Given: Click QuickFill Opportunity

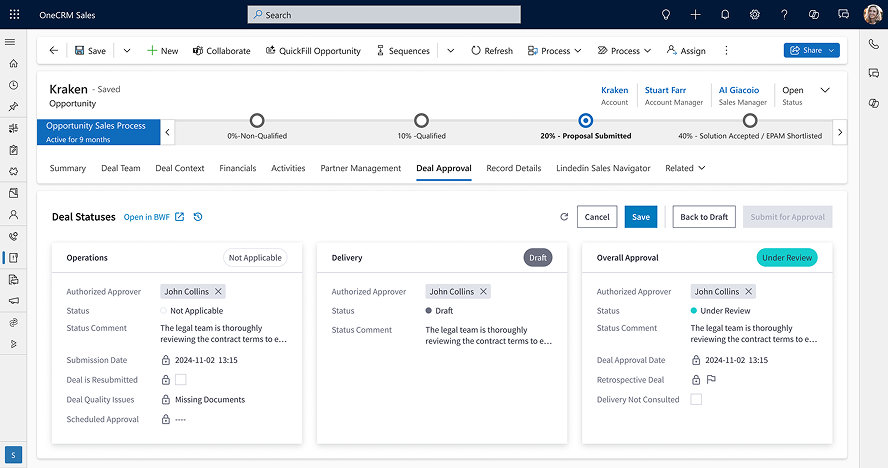Looking at the screenshot, I should pos(313,50).
